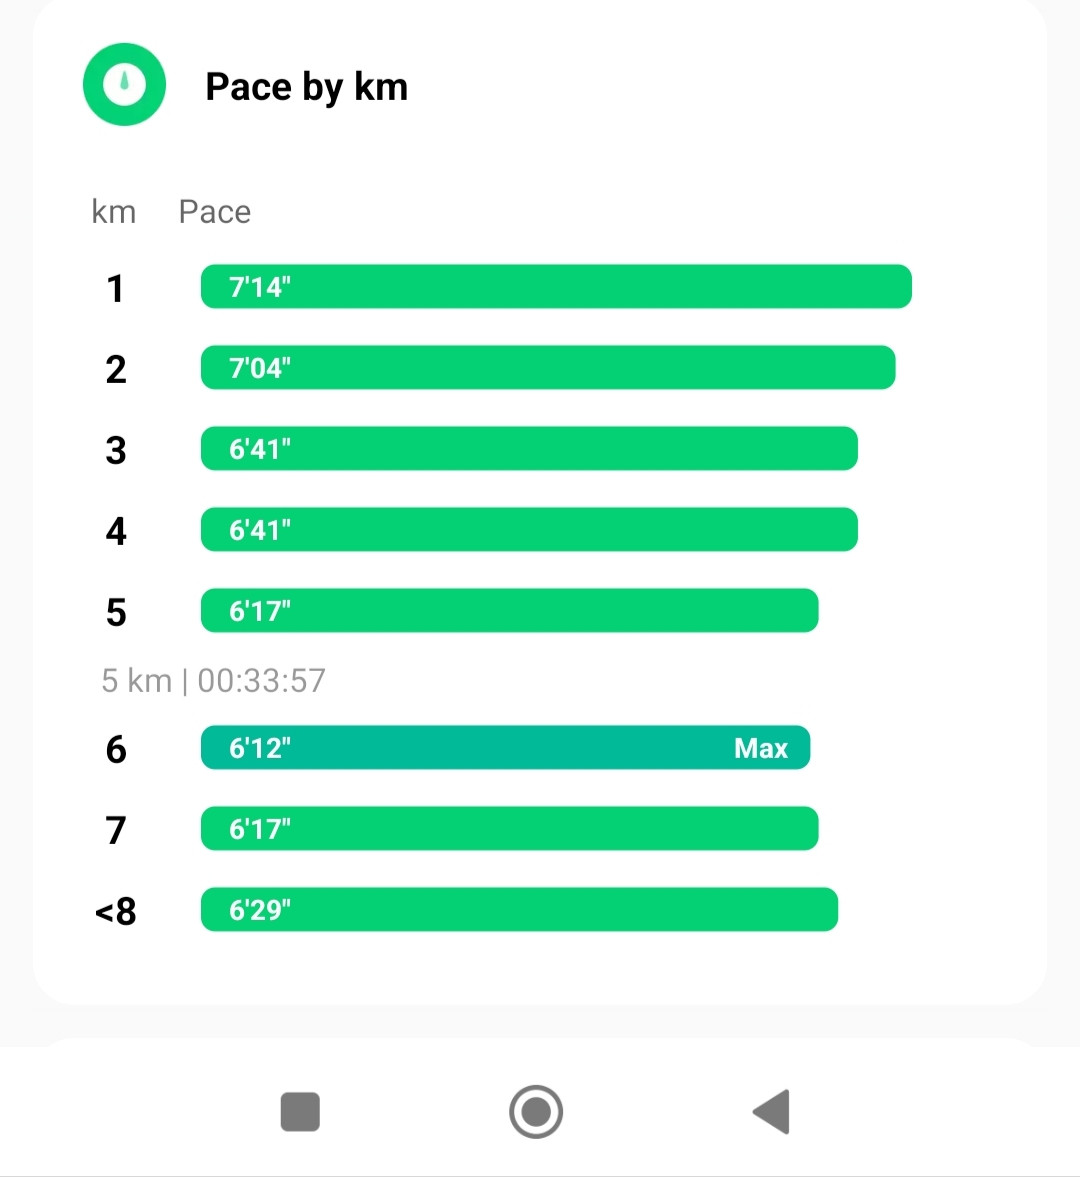
Task: Select the km 3 pace bar
Action: tap(529, 448)
